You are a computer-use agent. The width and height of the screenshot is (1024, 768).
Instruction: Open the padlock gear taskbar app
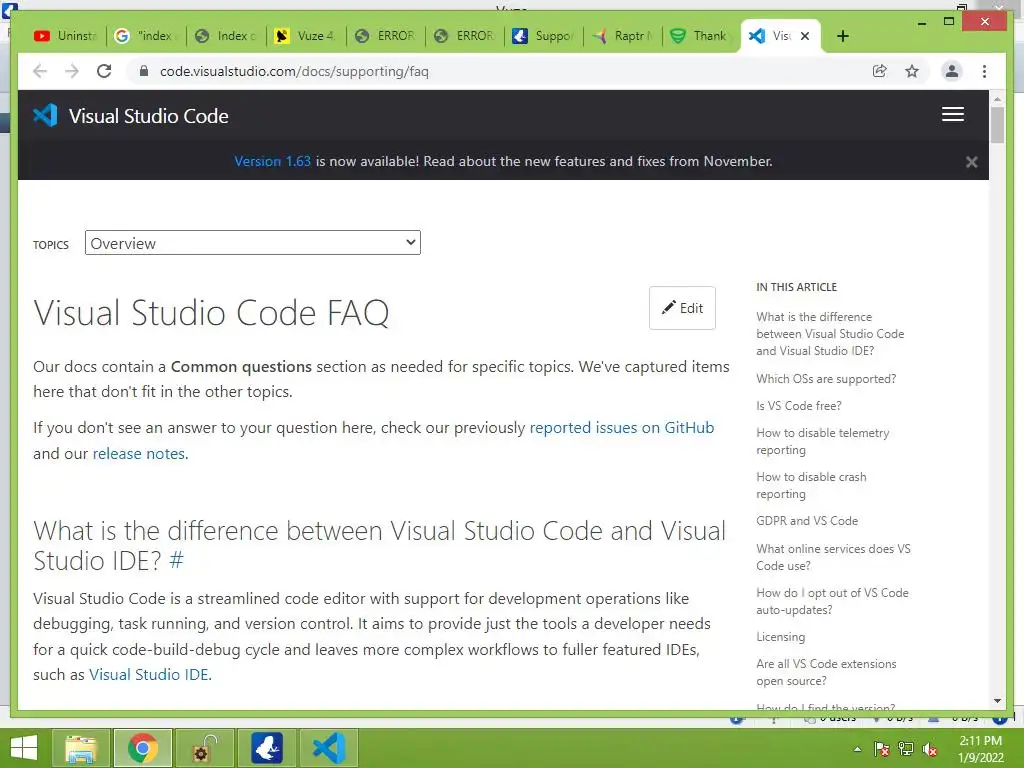(204, 748)
